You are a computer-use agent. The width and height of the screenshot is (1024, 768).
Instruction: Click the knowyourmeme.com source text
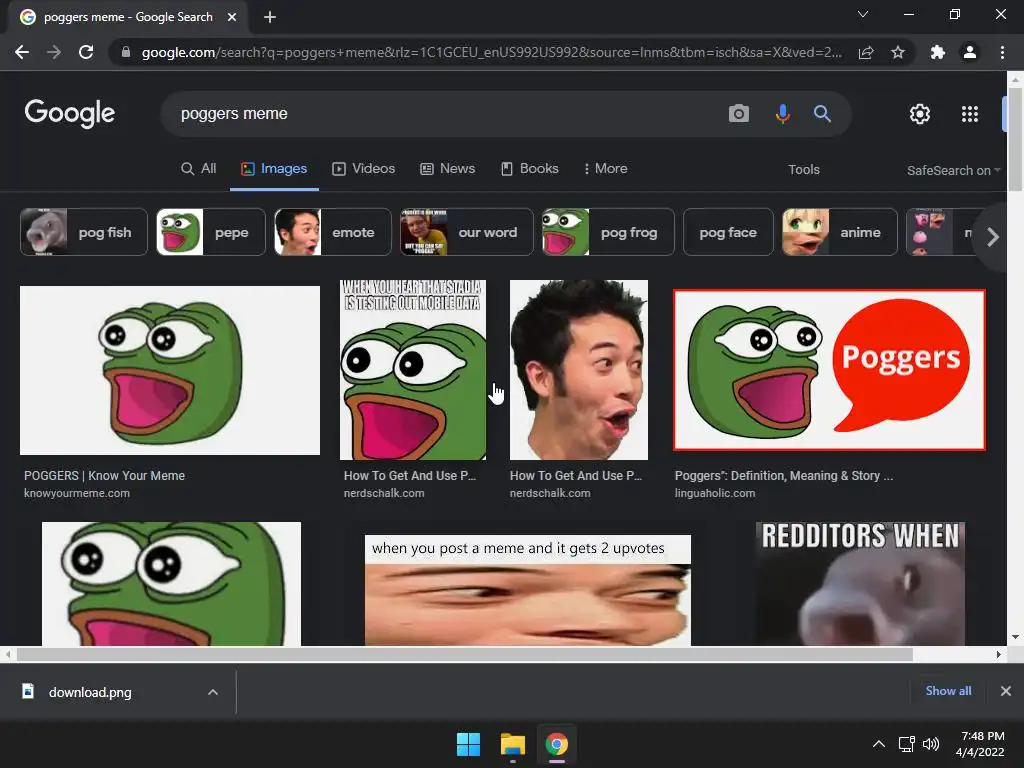point(77,493)
